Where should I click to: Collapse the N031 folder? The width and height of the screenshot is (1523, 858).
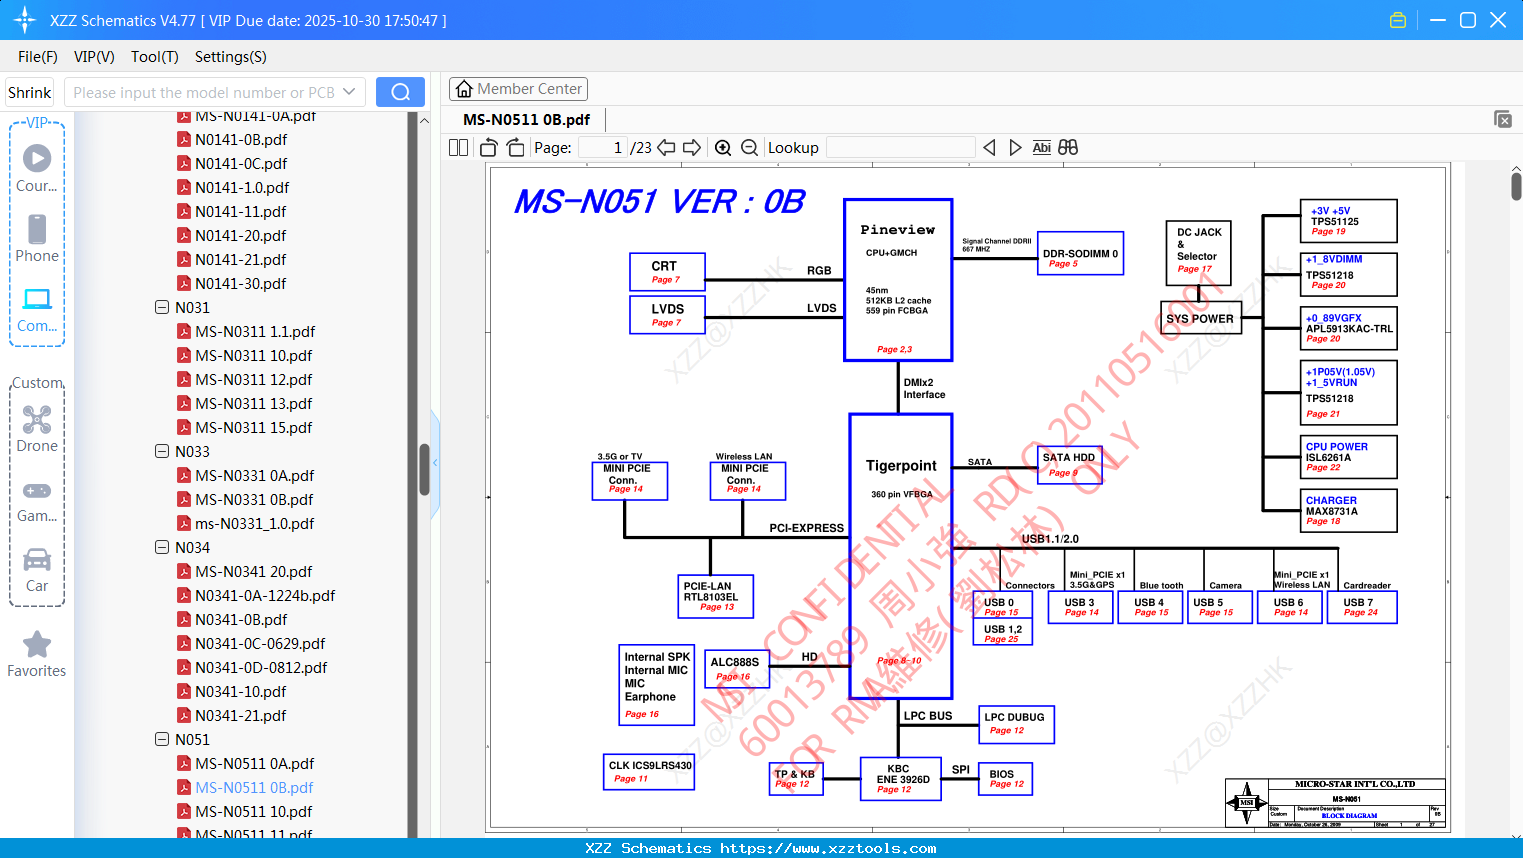click(162, 308)
